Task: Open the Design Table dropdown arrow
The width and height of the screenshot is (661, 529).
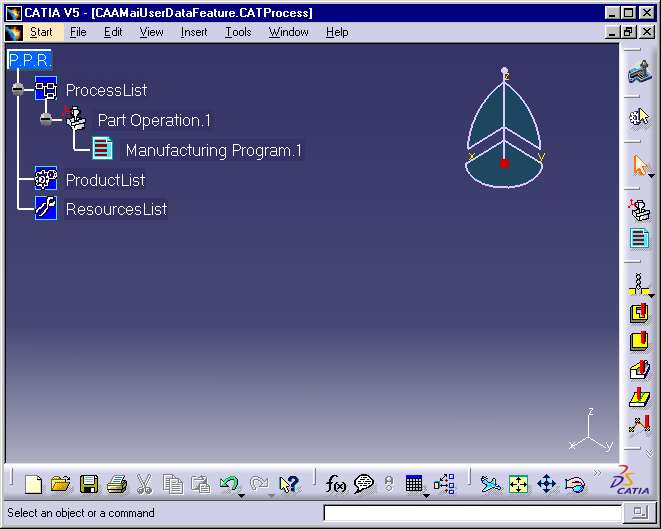Action: pyautogui.click(x=426, y=496)
